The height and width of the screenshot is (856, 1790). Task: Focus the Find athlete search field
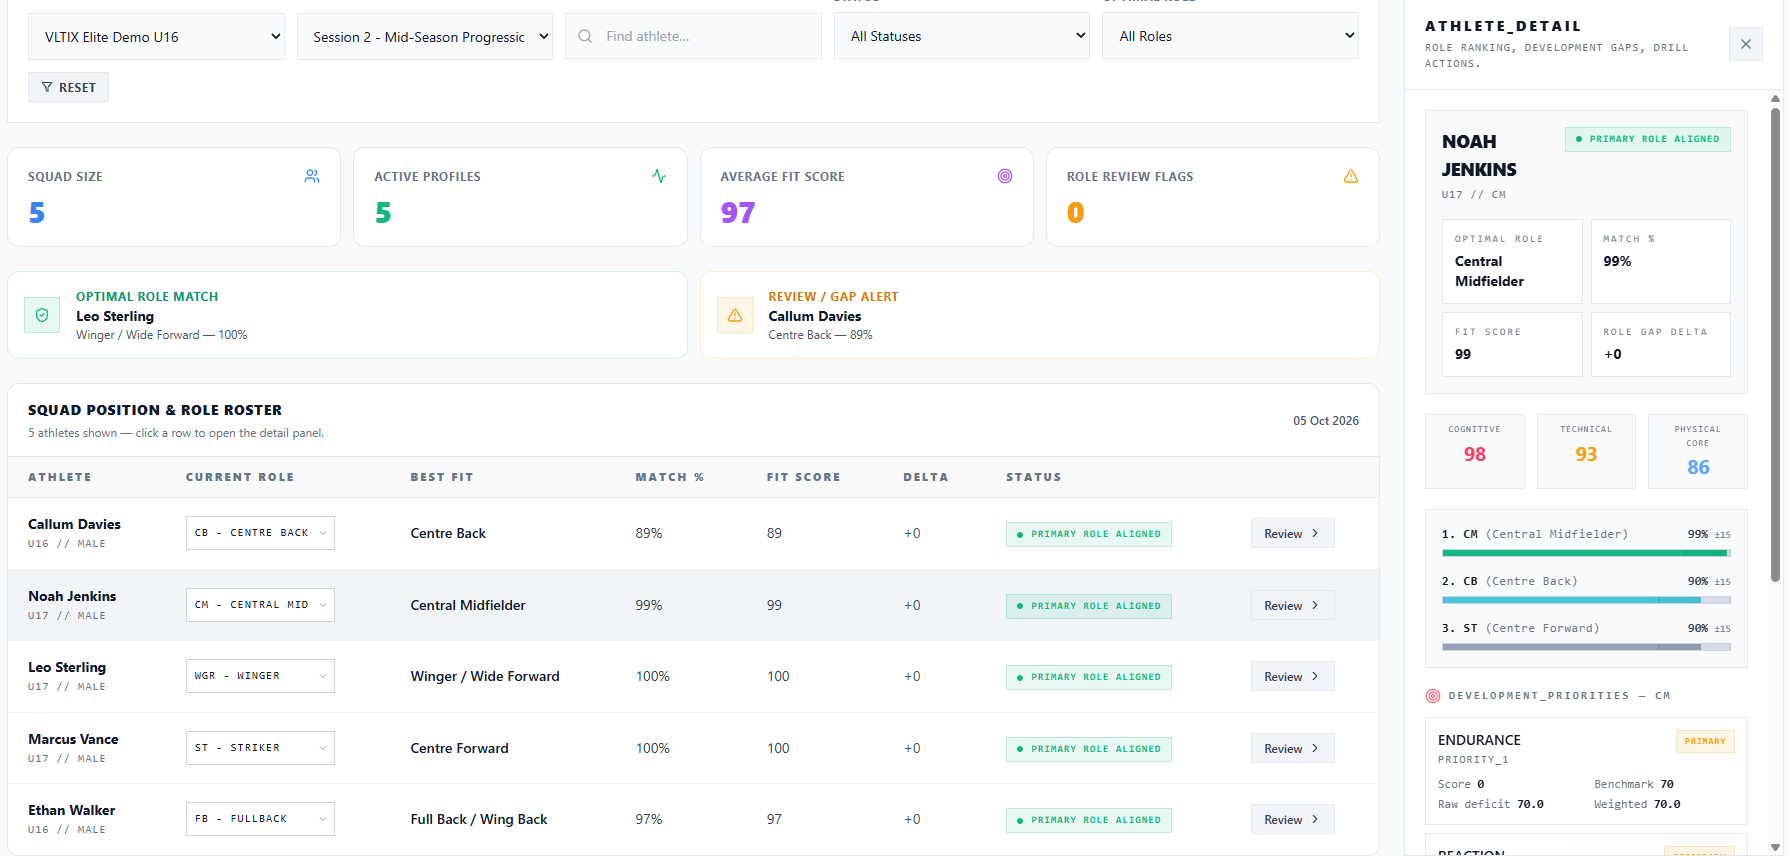pos(693,36)
